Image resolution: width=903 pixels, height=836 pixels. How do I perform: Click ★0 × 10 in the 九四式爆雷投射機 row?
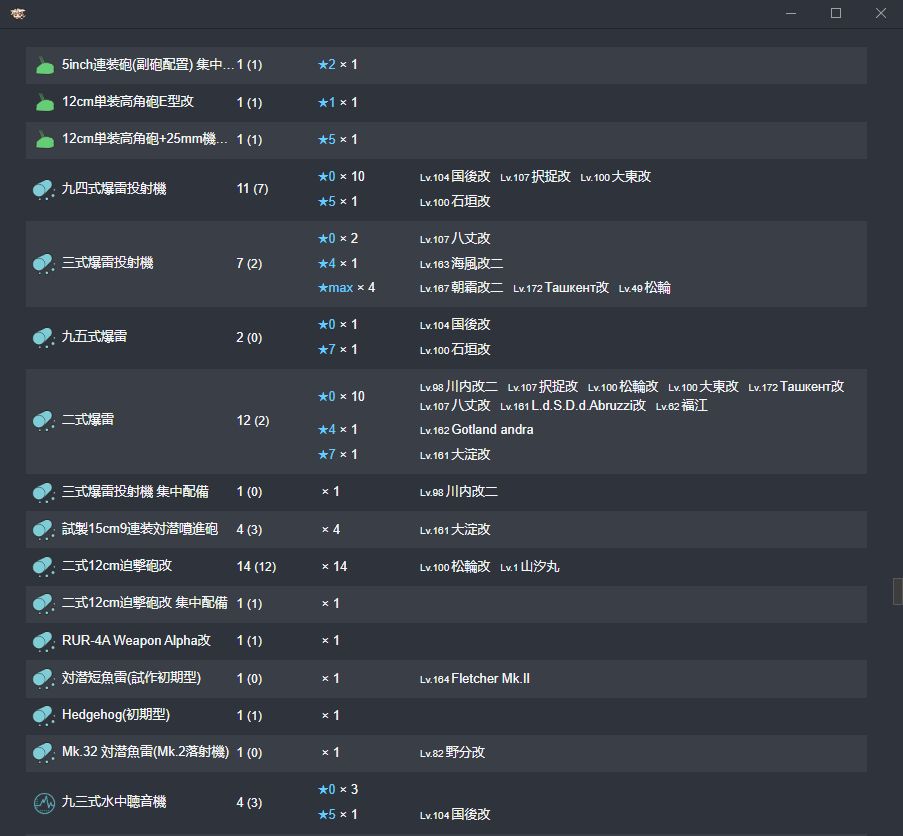(x=341, y=176)
